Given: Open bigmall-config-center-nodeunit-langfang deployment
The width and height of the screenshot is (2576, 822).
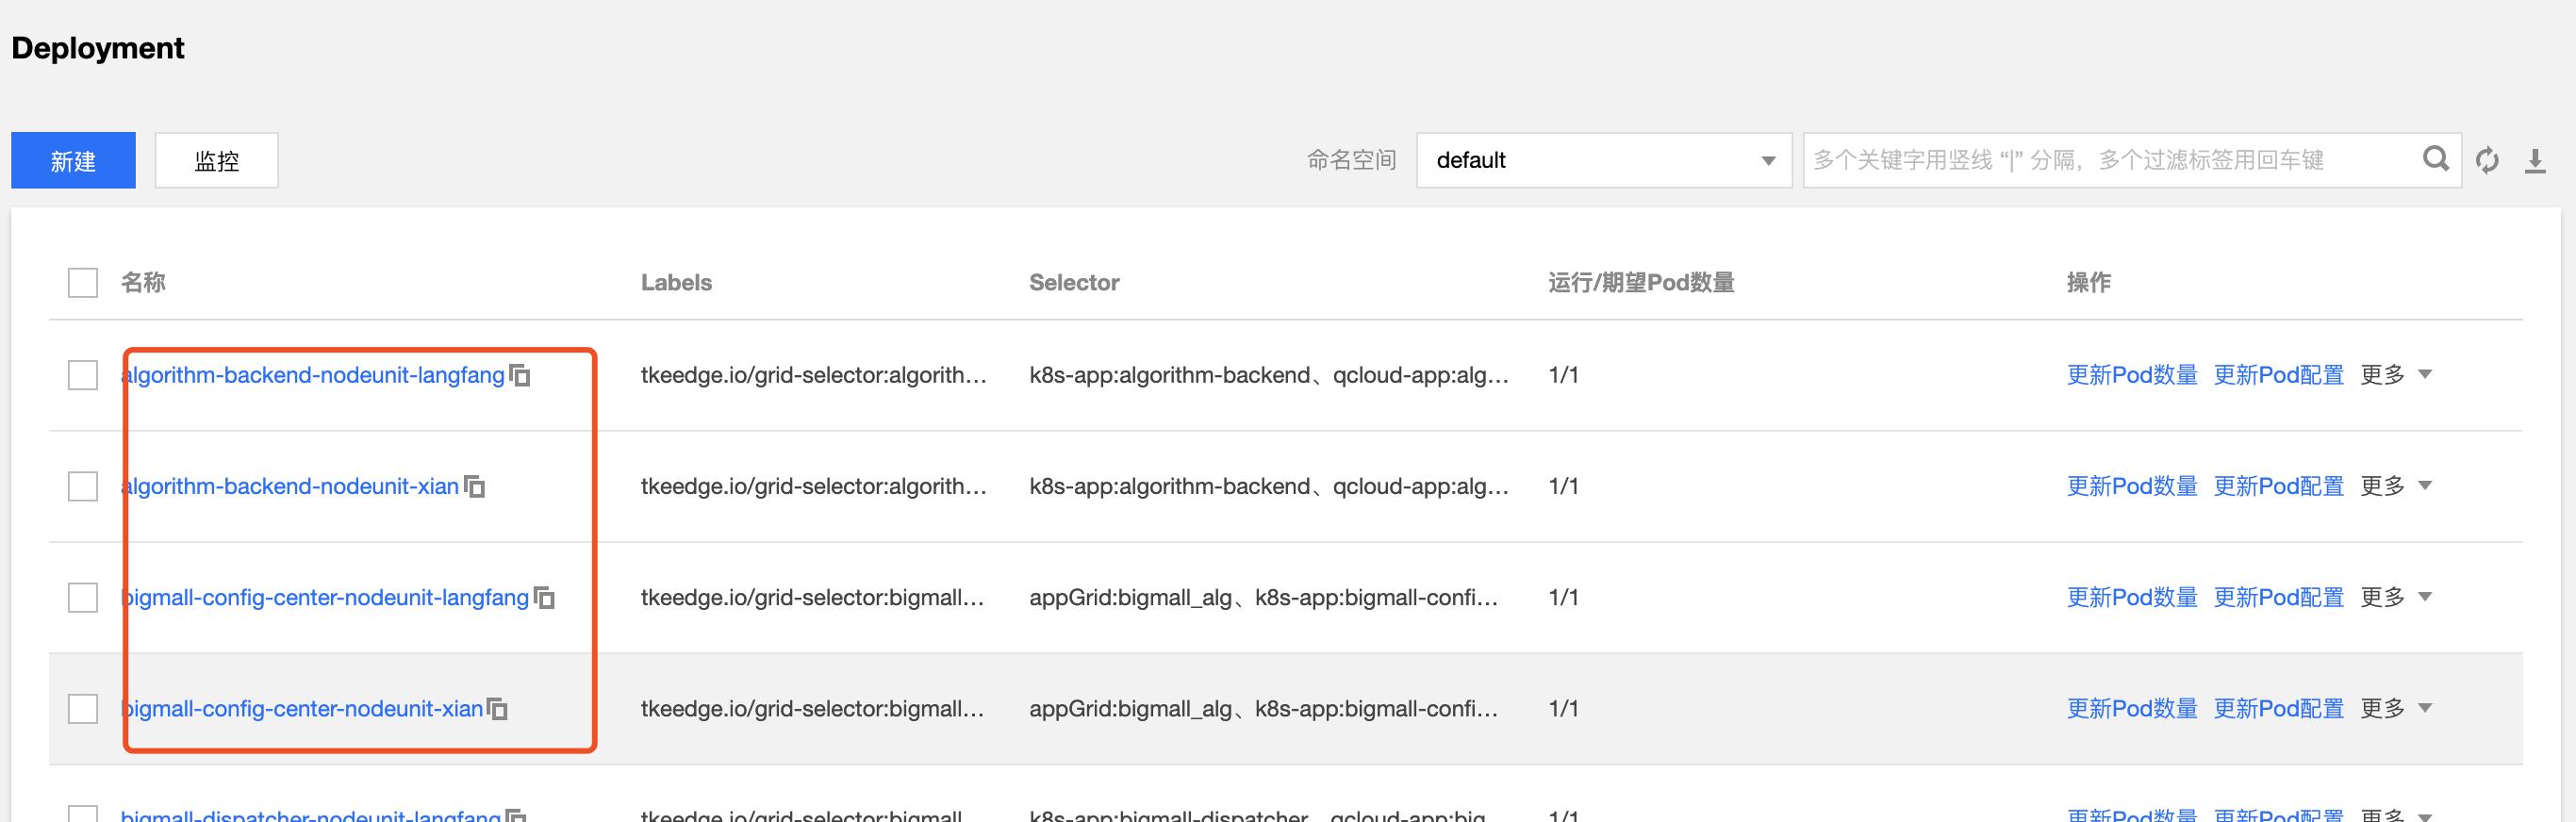Looking at the screenshot, I should pyautogui.click(x=325, y=597).
